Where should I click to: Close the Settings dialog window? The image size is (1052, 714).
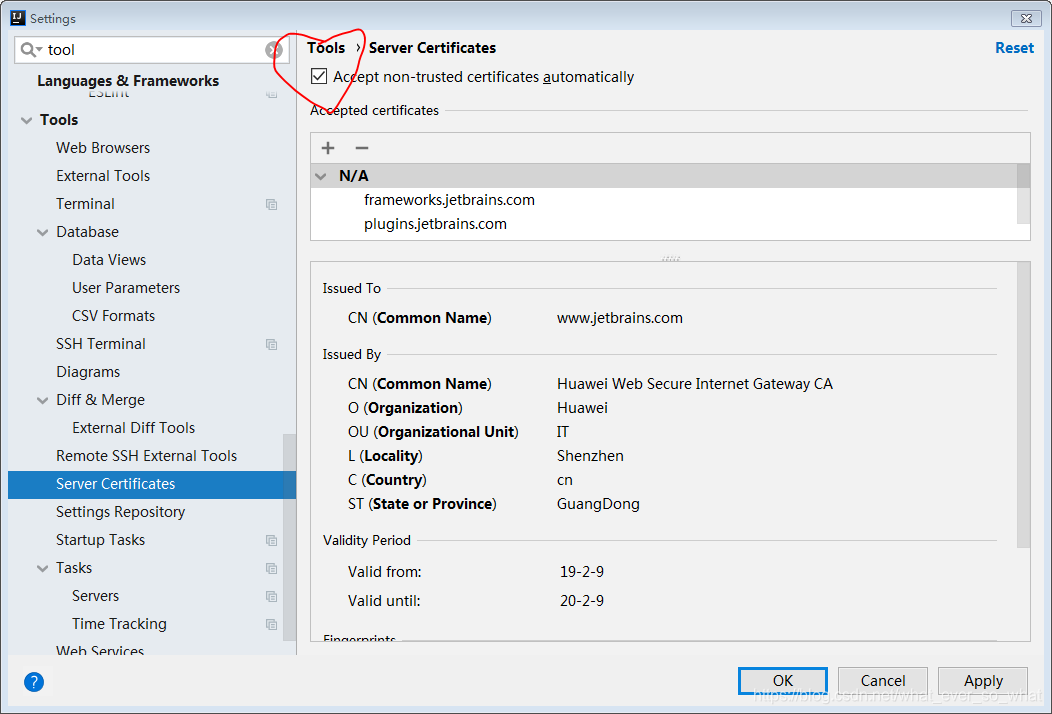pos(1027,19)
